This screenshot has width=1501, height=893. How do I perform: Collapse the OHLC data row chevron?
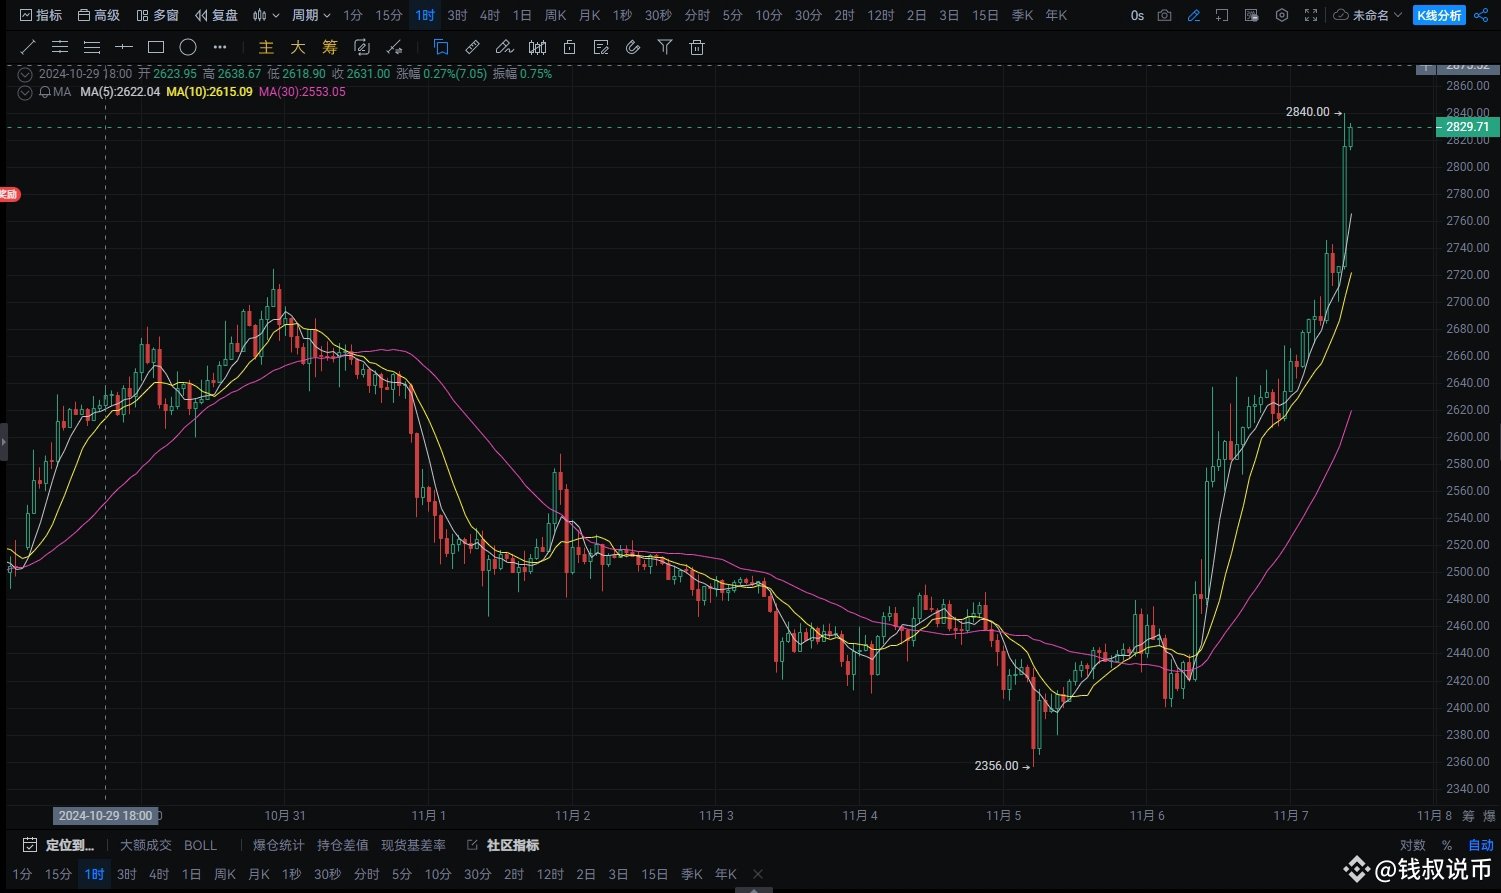click(x=25, y=73)
